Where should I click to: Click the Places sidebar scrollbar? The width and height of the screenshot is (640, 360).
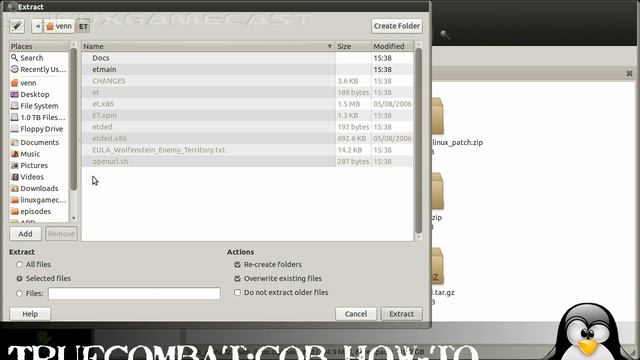(73, 118)
